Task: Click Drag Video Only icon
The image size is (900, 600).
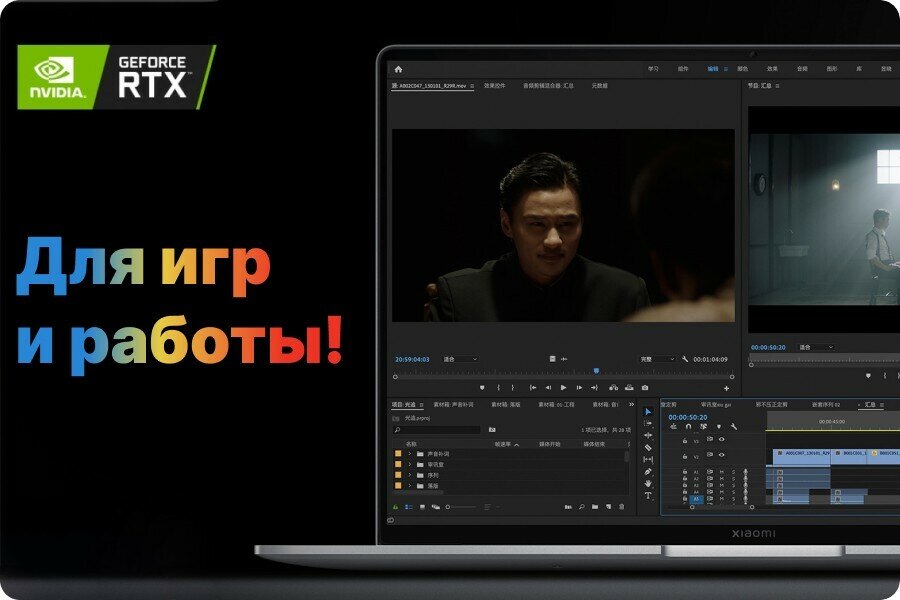Action: (x=552, y=359)
